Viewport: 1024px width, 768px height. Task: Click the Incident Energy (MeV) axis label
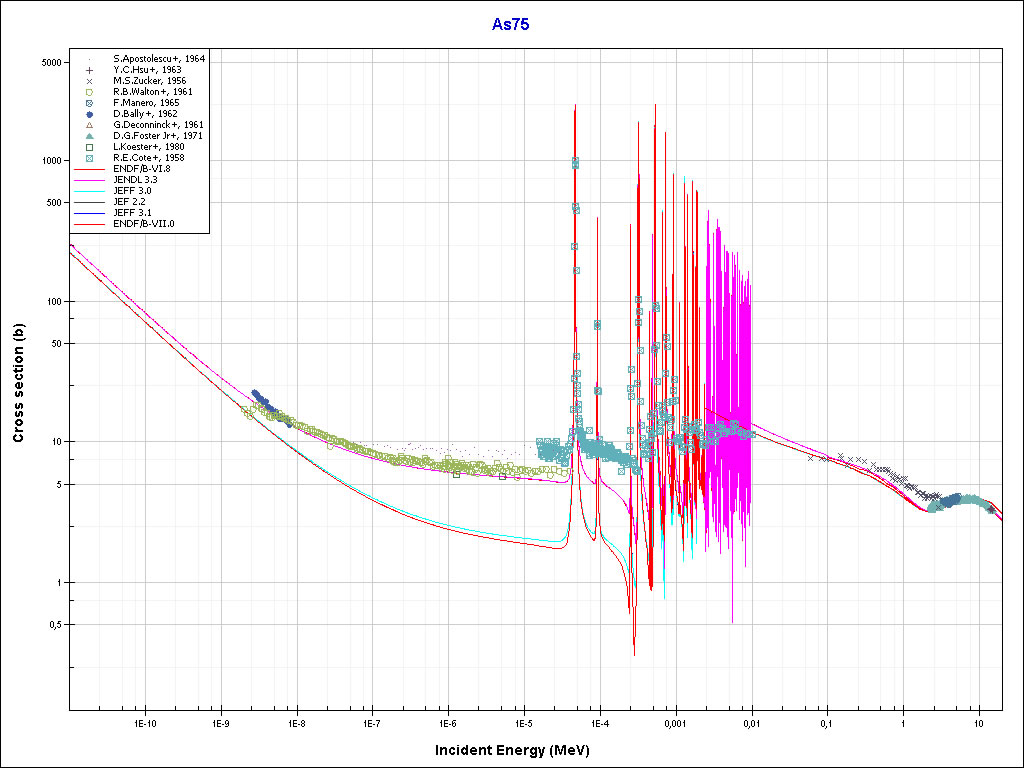point(510,750)
